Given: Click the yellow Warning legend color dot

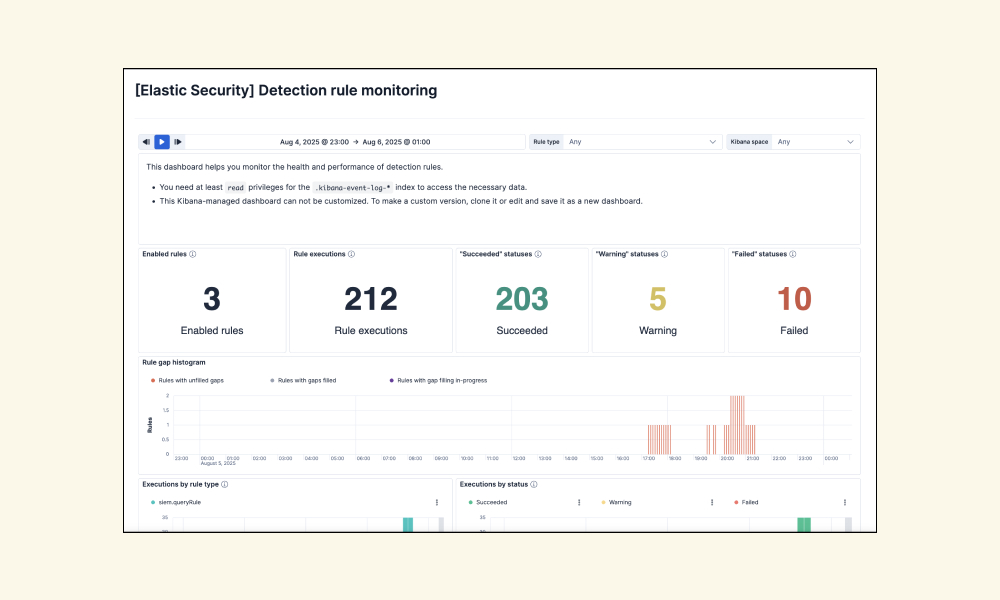Looking at the screenshot, I should 603,502.
